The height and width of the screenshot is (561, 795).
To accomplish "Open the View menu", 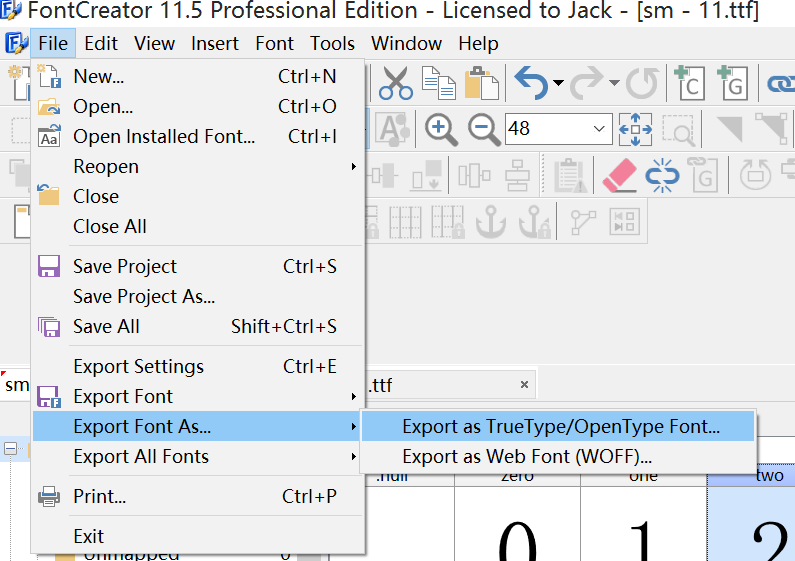I will coord(155,44).
